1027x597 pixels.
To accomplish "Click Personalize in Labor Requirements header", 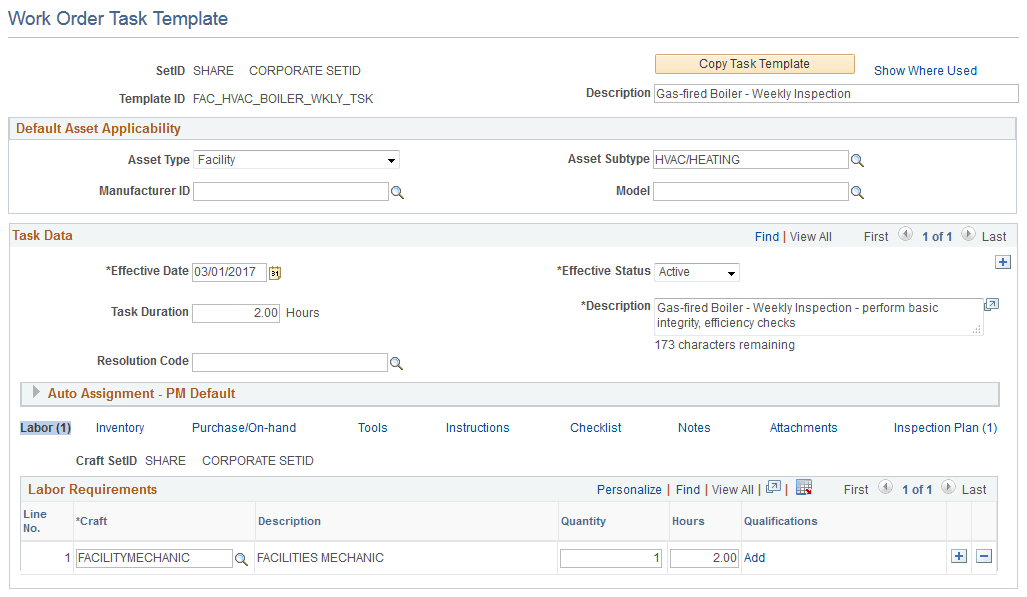I will (629, 489).
